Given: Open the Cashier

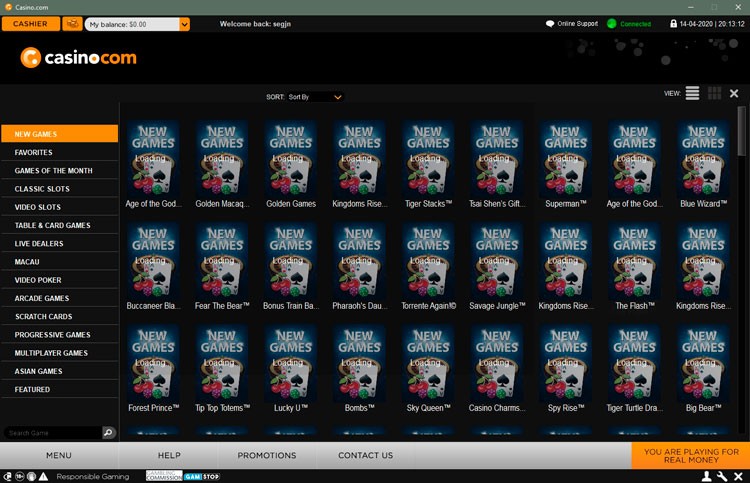Looking at the screenshot, I should 31,24.
